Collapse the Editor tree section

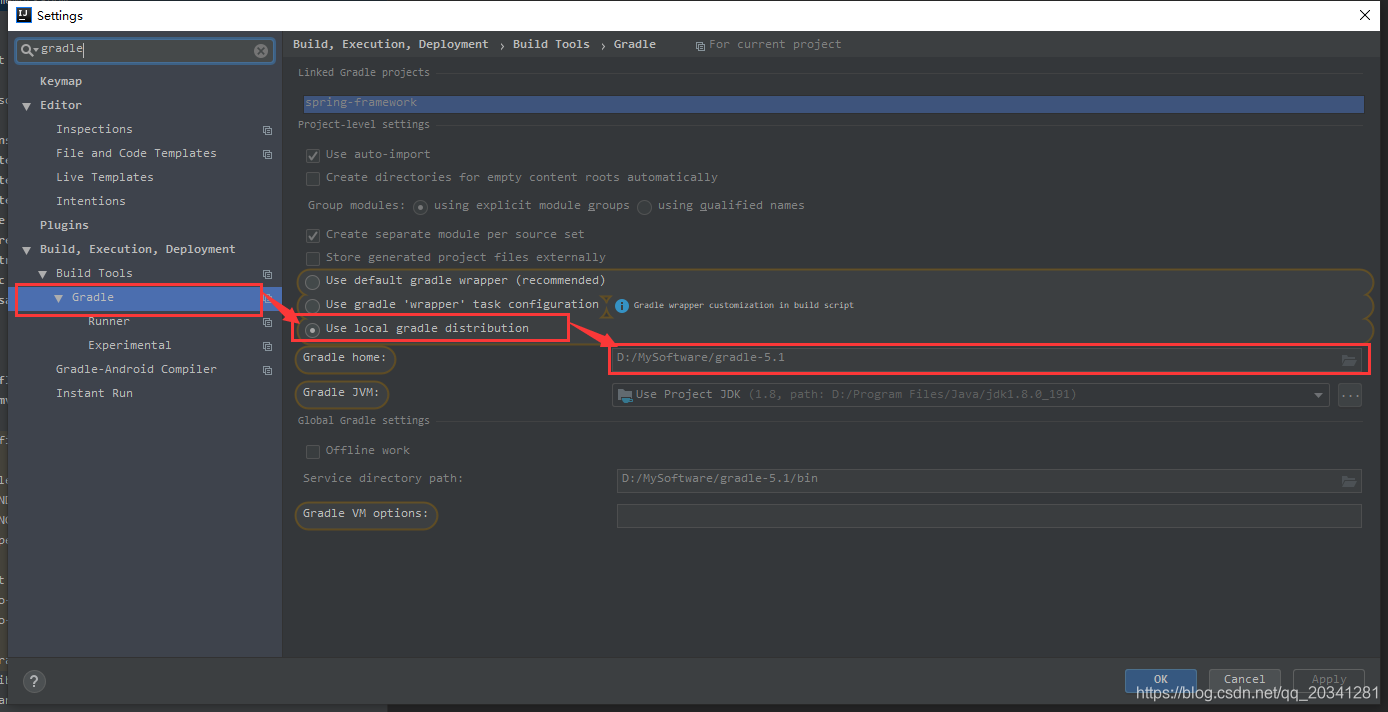[x=27, y=106]
